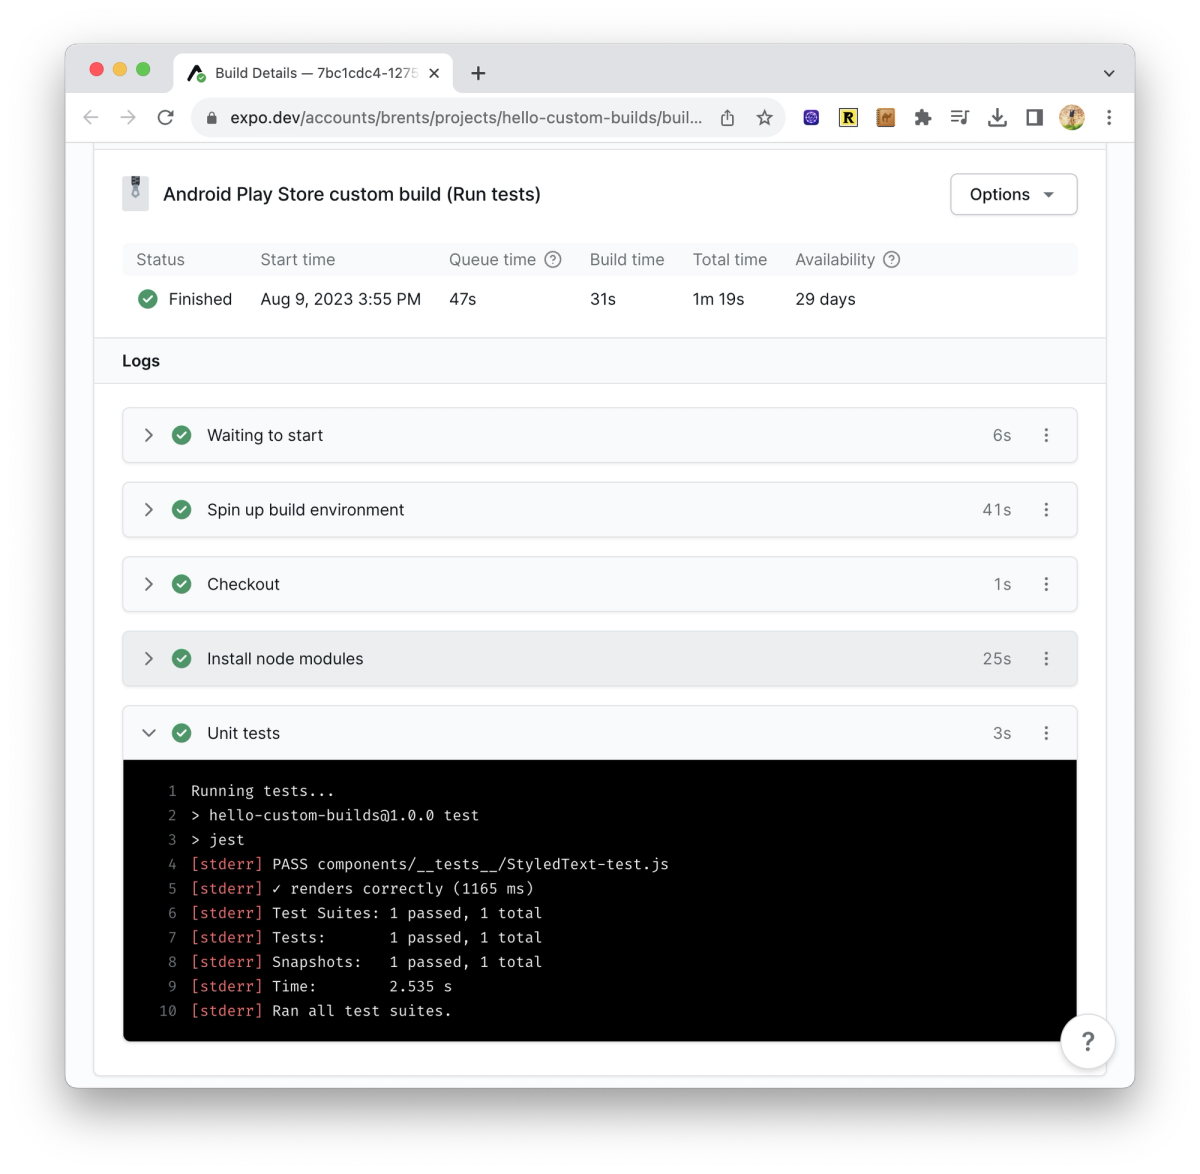Image resolution: width=1200 pixels, height=1174 pixels.
Task: Click the share icon in address bar
Action: [727, 117]
